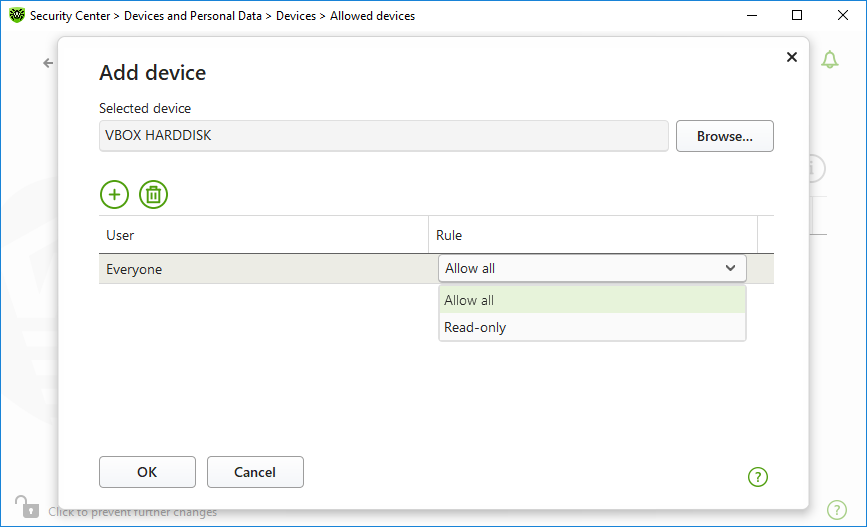The image size is (867, 527).
Task: Click the trash delete user icon
Action: (153, 195)
